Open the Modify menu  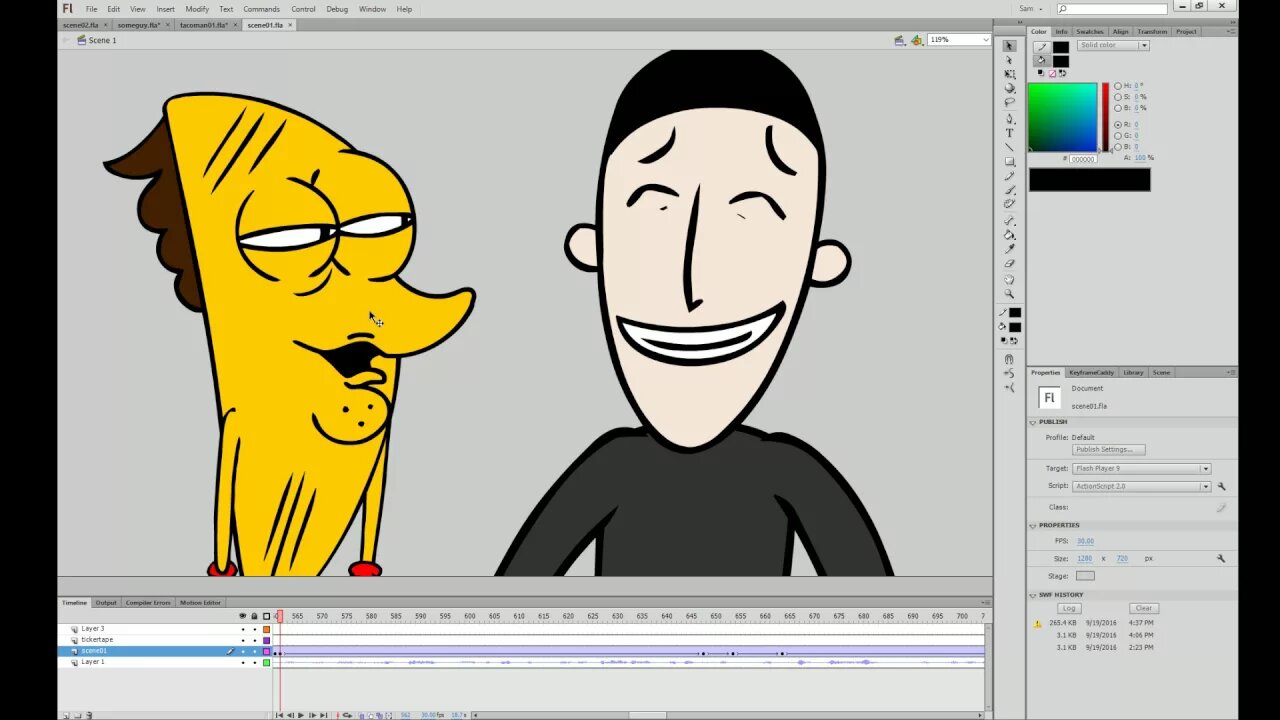197,9
